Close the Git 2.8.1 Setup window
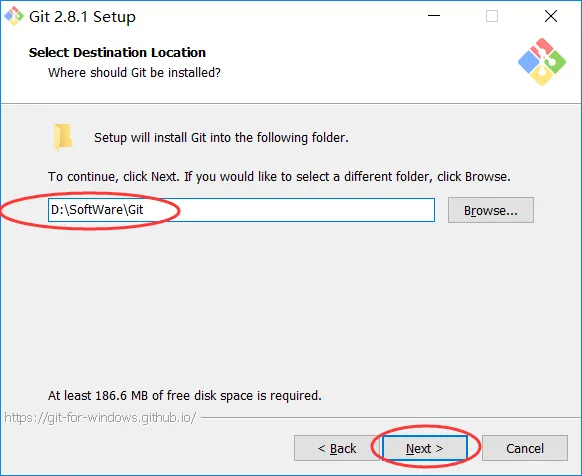 [550, 16]
